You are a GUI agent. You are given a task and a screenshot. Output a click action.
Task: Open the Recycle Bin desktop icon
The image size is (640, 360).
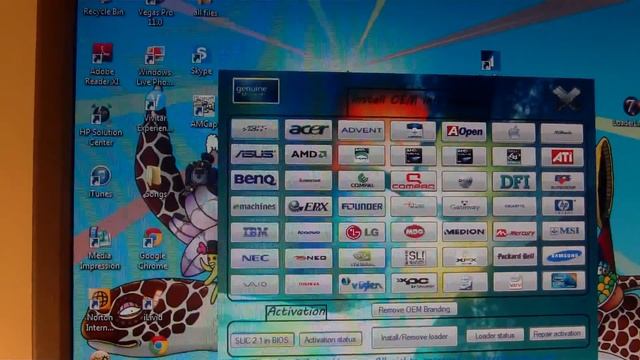103,9
